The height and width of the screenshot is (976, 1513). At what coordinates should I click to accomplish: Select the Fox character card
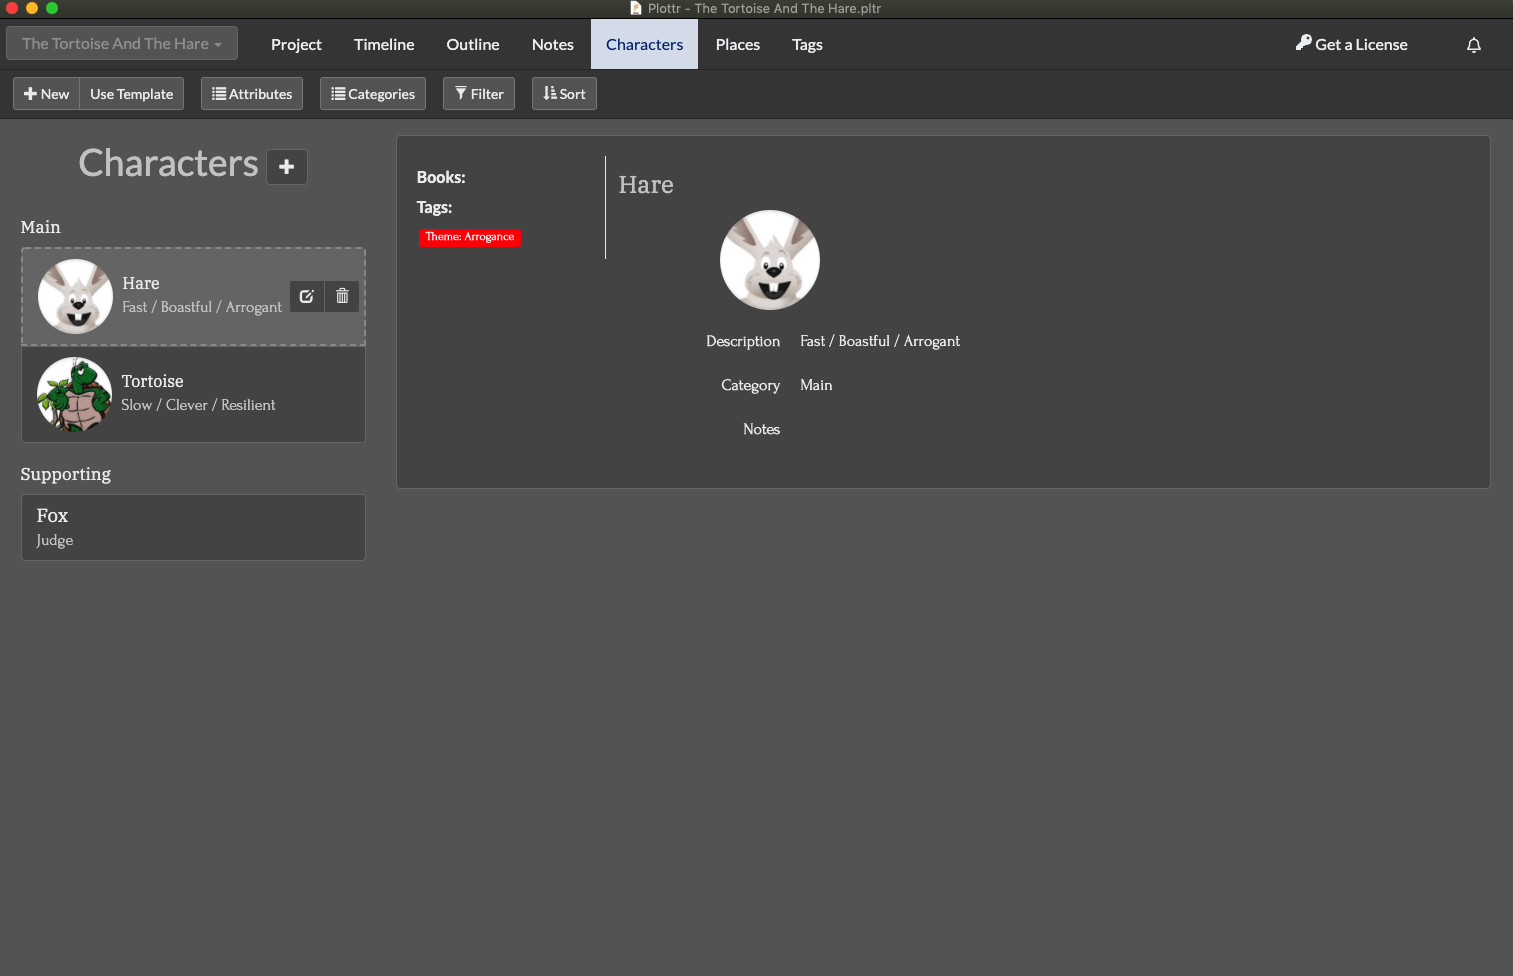tap(193, 527)
